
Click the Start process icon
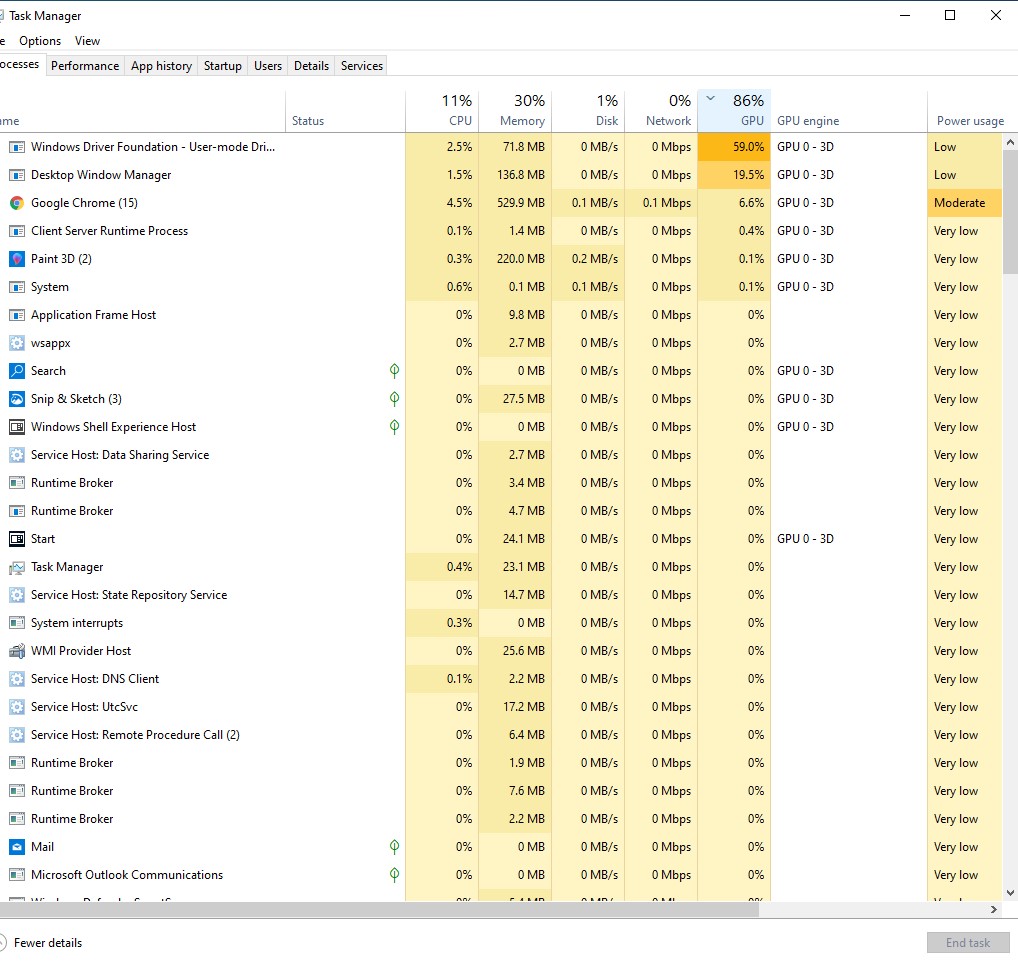point(16,539)
